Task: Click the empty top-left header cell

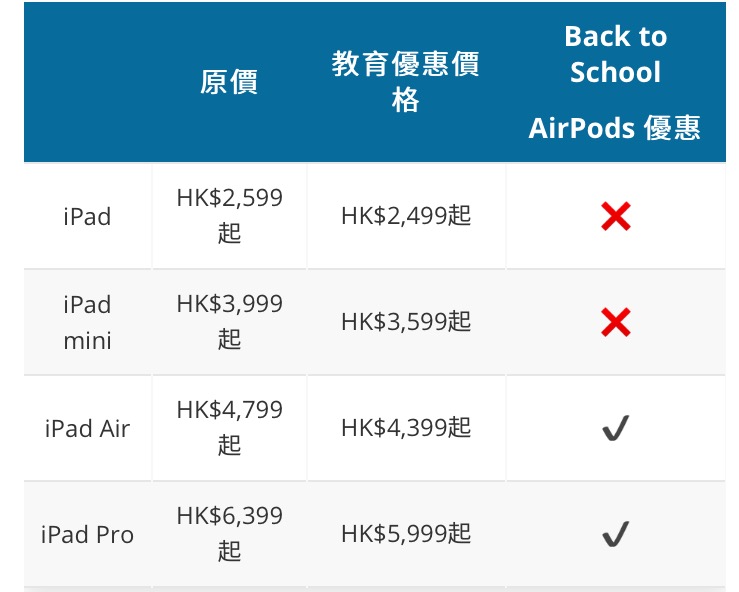Action: pyautogui.click(x=88, y=82)
